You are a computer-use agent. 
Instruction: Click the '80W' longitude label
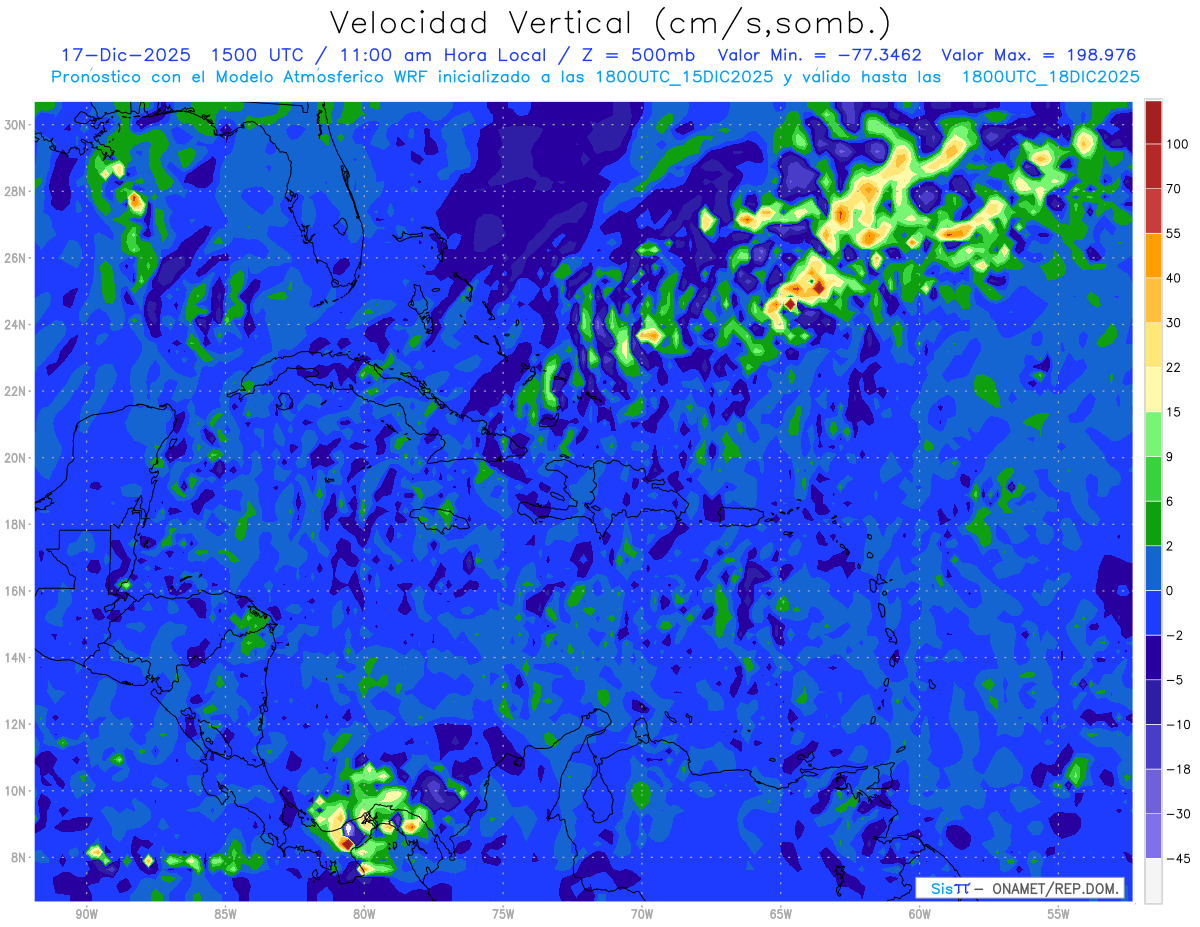click(364, 914)
